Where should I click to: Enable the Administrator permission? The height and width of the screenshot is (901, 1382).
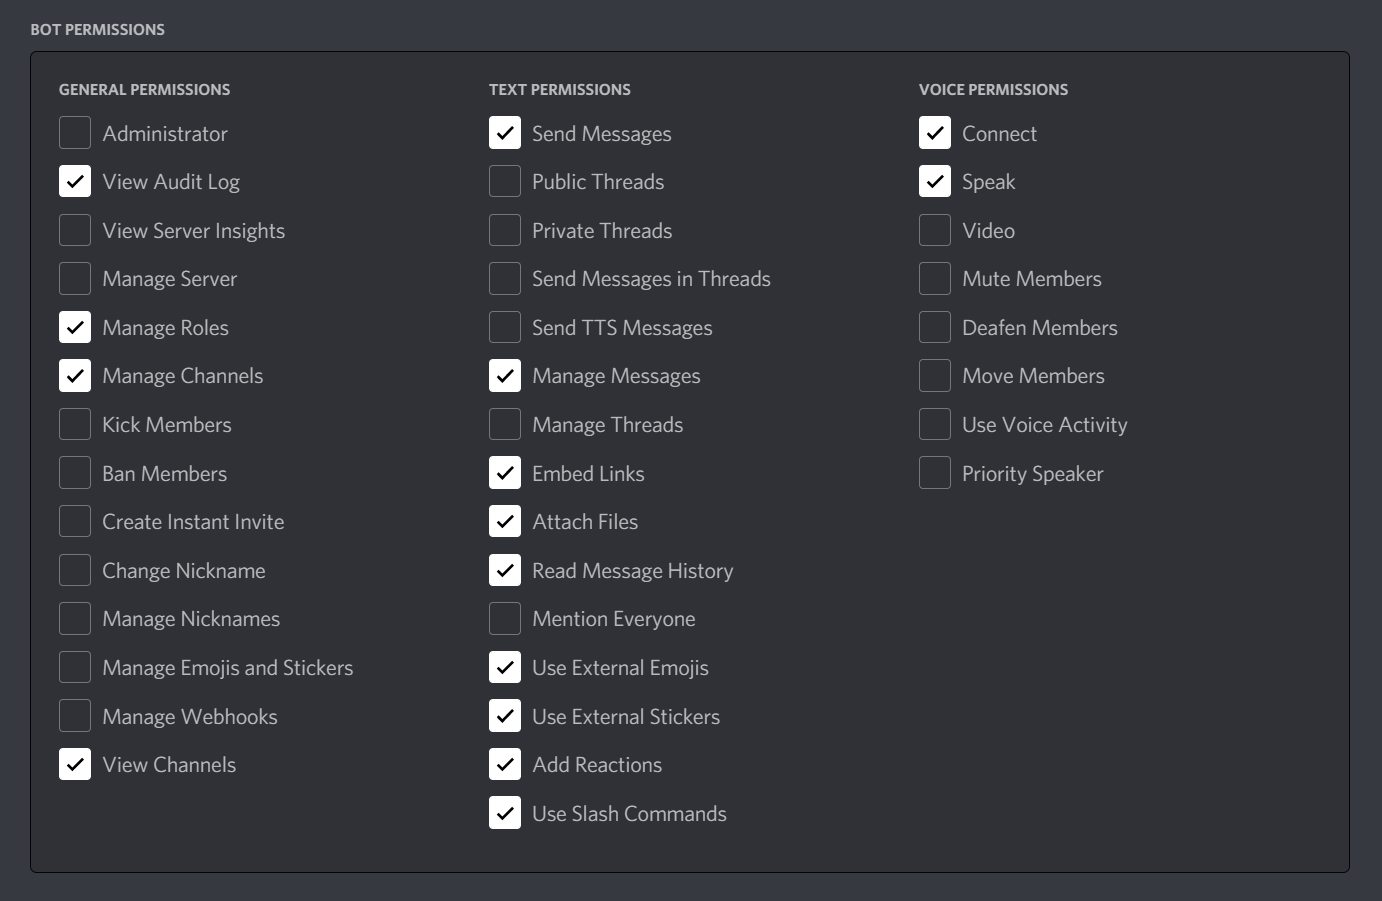click(75, 132)
